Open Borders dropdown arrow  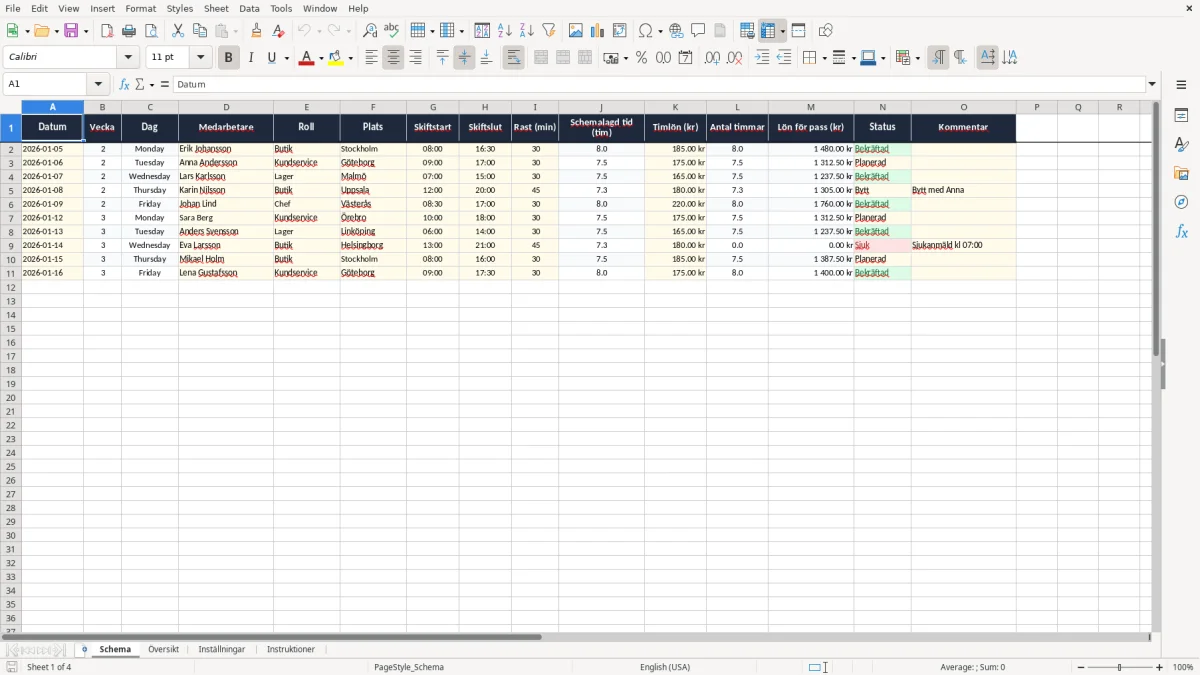[824, 58]
